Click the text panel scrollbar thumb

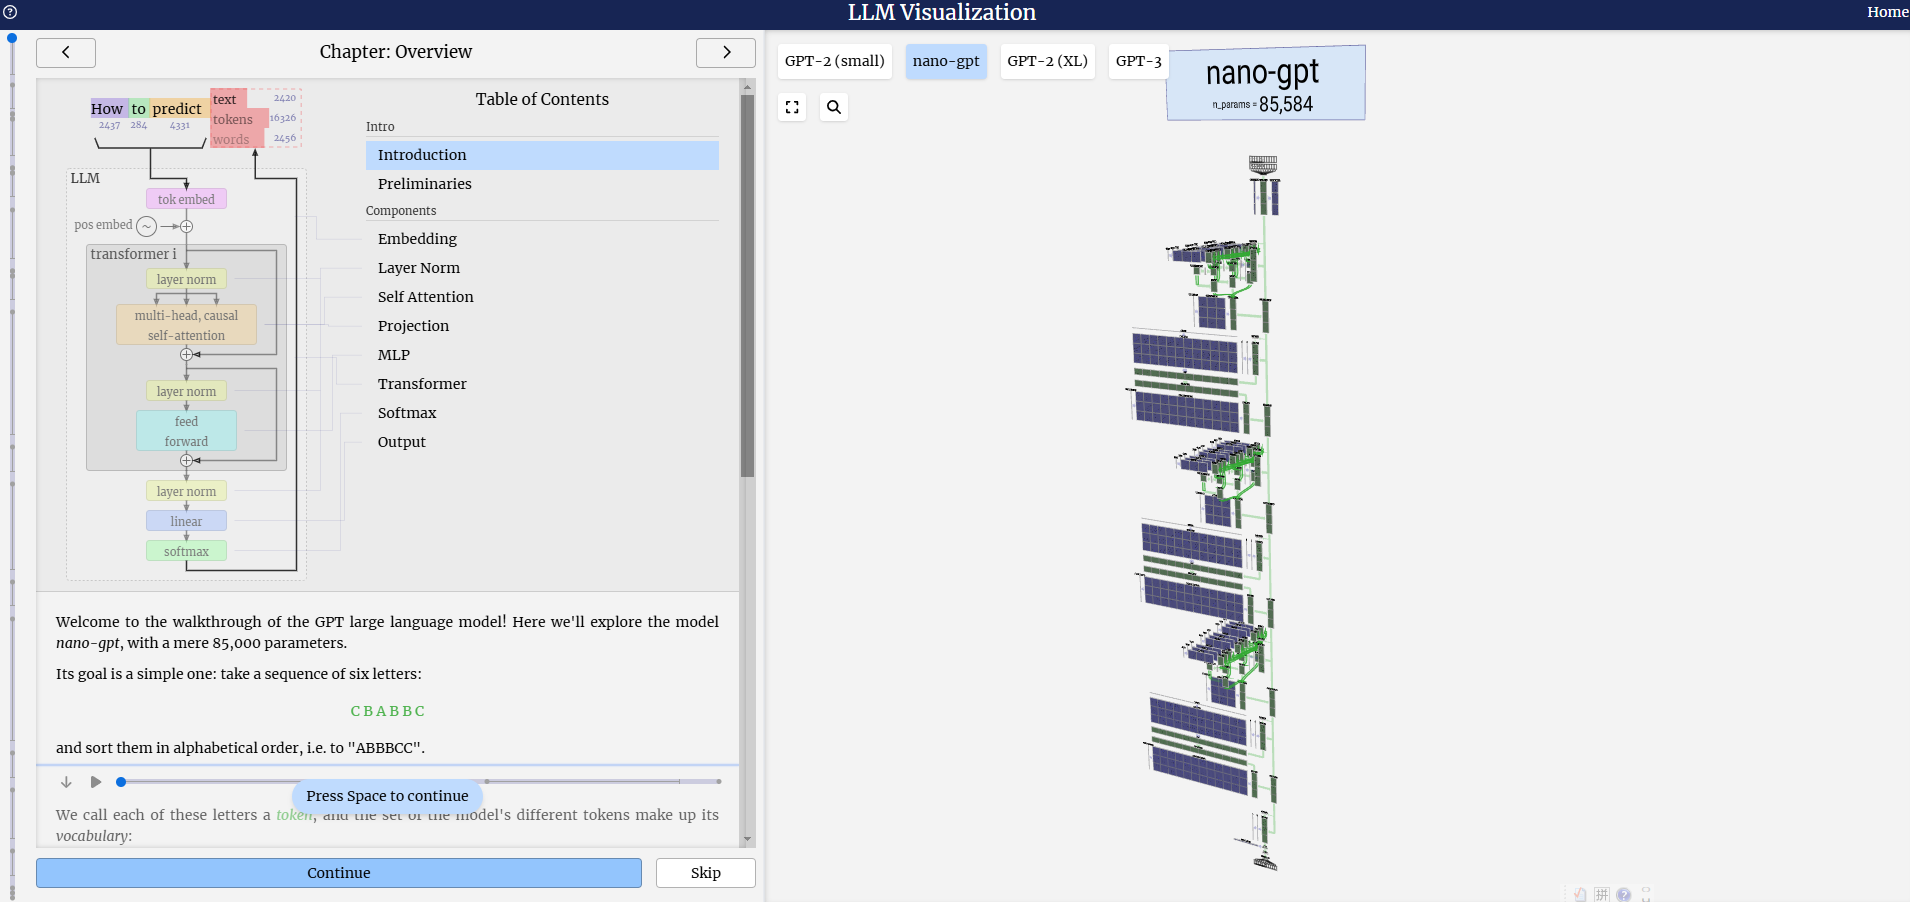tap(747, 285)
